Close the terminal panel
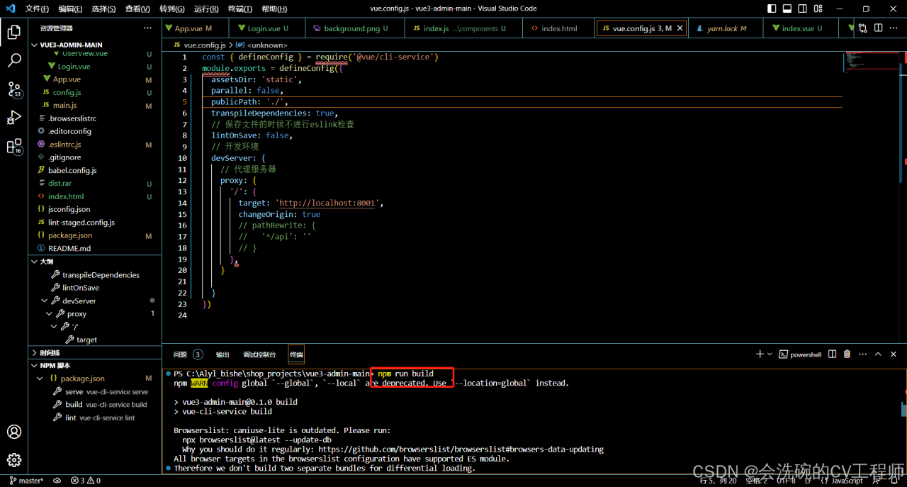907x487 pixels. click(x=894, y=354)
